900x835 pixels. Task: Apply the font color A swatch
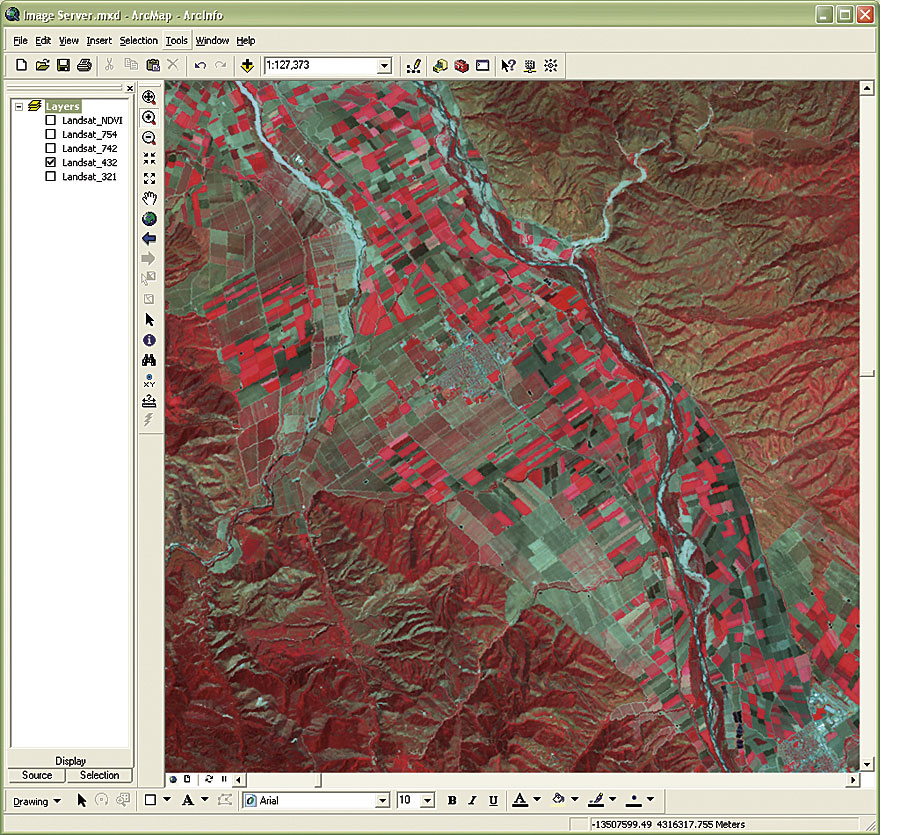click(x=520, y=800)
